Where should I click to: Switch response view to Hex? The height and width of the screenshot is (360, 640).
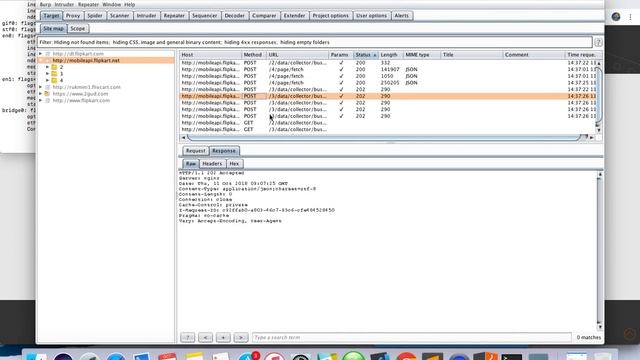click(x=234, y=164)
